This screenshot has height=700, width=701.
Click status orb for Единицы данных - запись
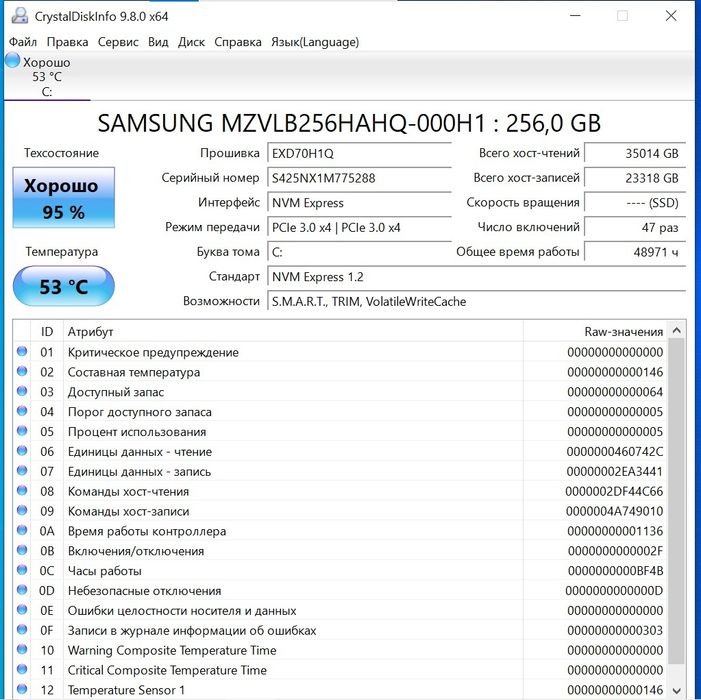[x=22, y=471]
